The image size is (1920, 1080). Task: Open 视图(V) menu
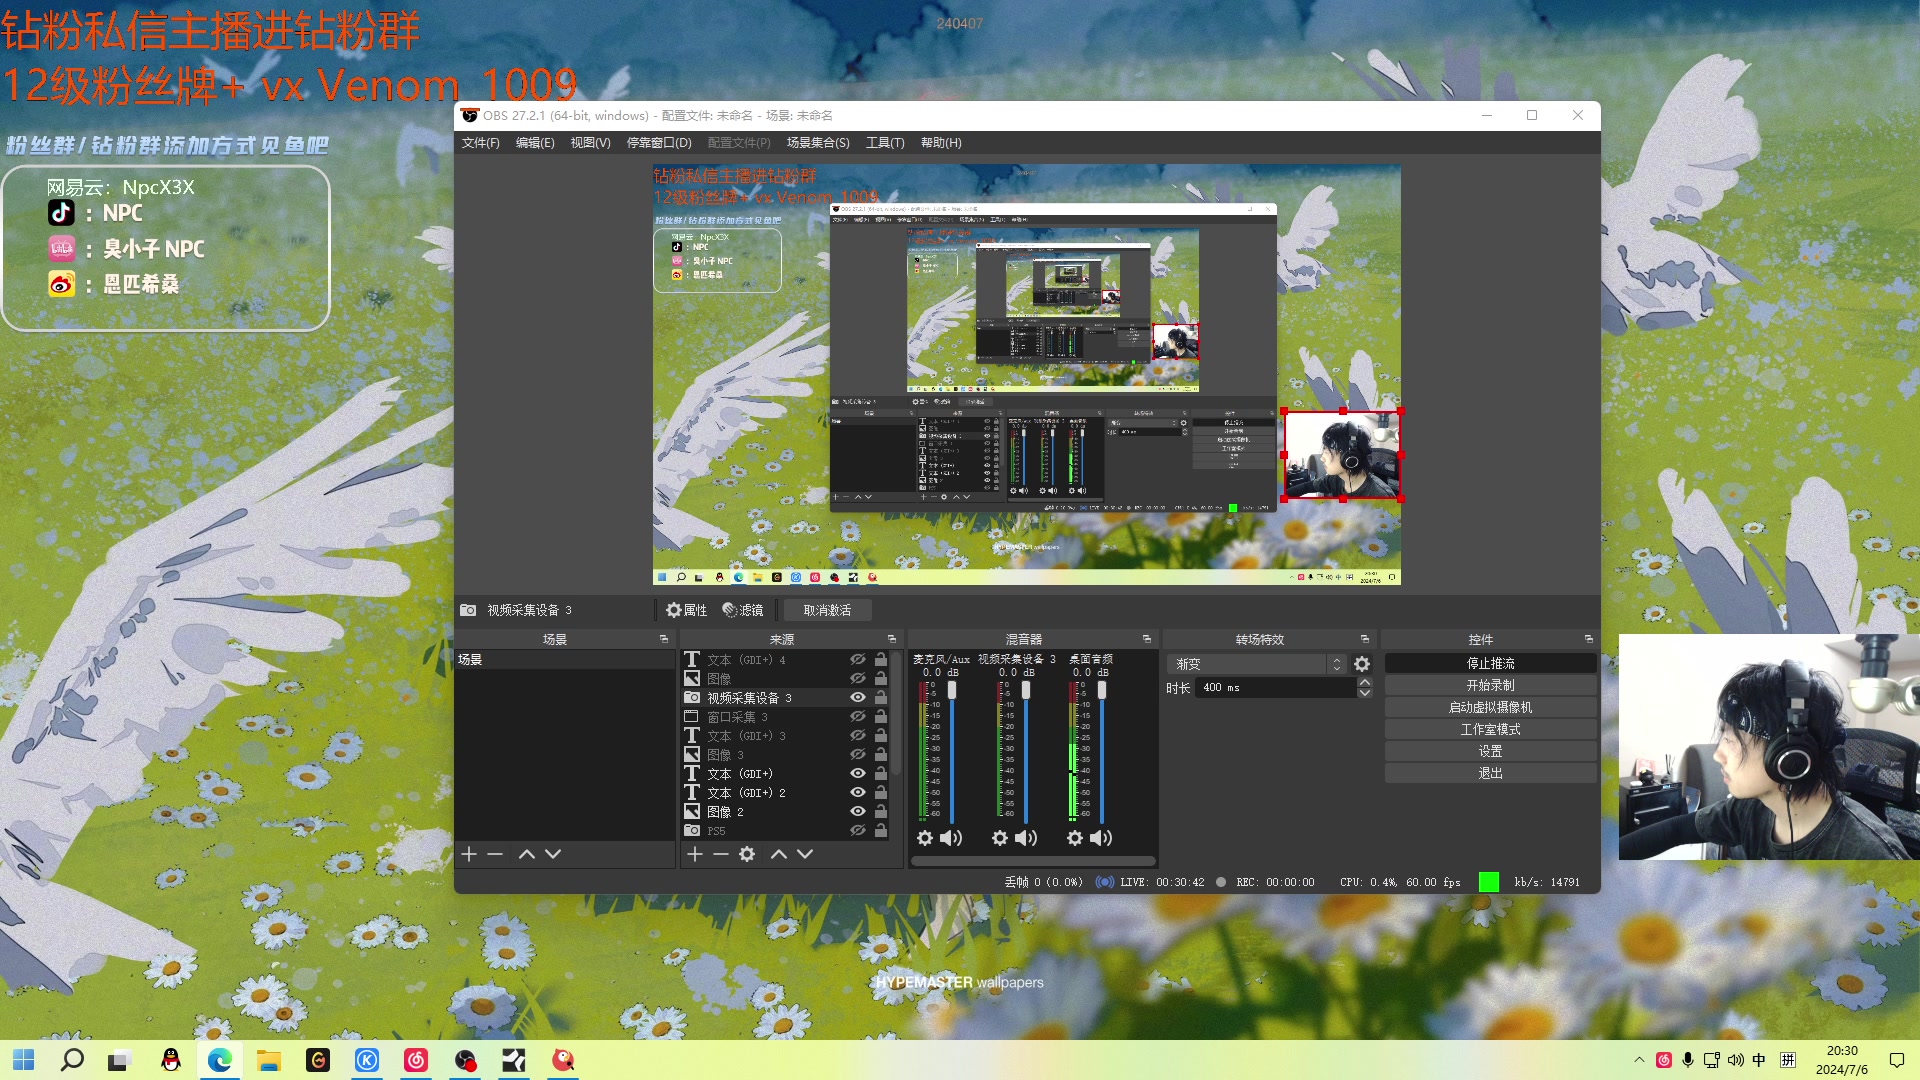point(590,143)
